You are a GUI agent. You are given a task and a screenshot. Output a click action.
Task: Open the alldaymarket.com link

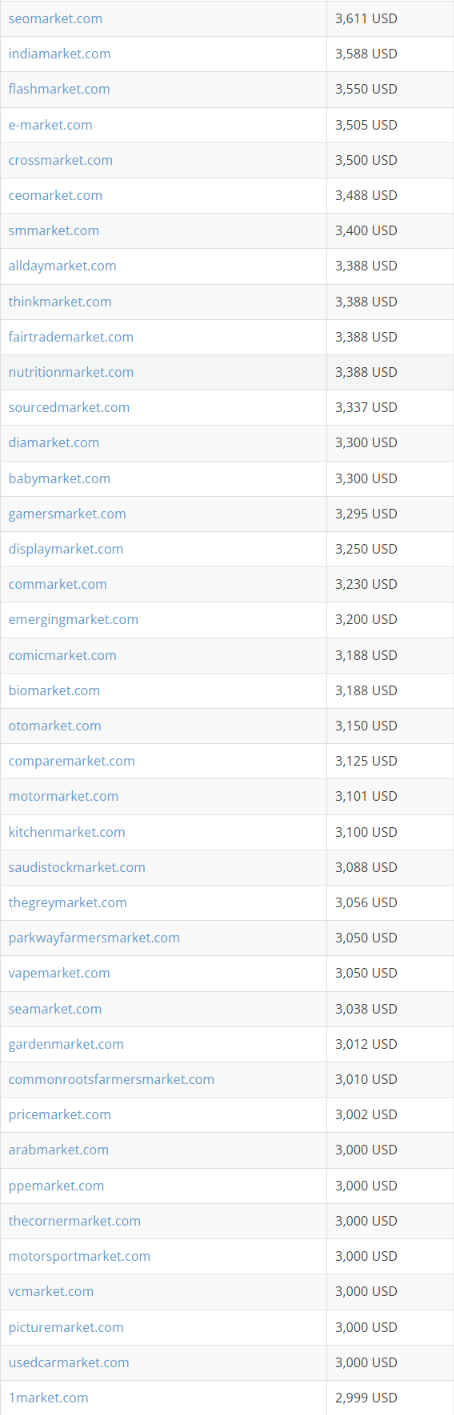coord(62,266)
